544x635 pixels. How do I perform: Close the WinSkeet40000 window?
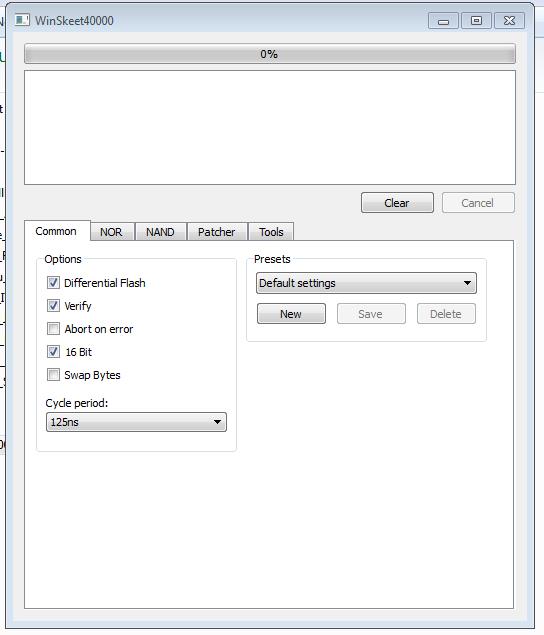pyautogui.click(x=510, y=21)
